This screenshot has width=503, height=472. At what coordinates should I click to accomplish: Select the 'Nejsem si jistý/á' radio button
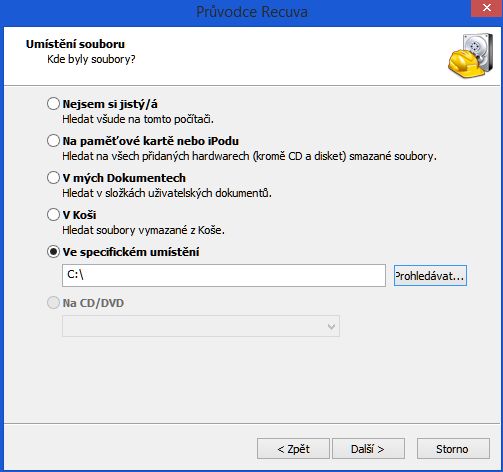(x=53, y=104)
